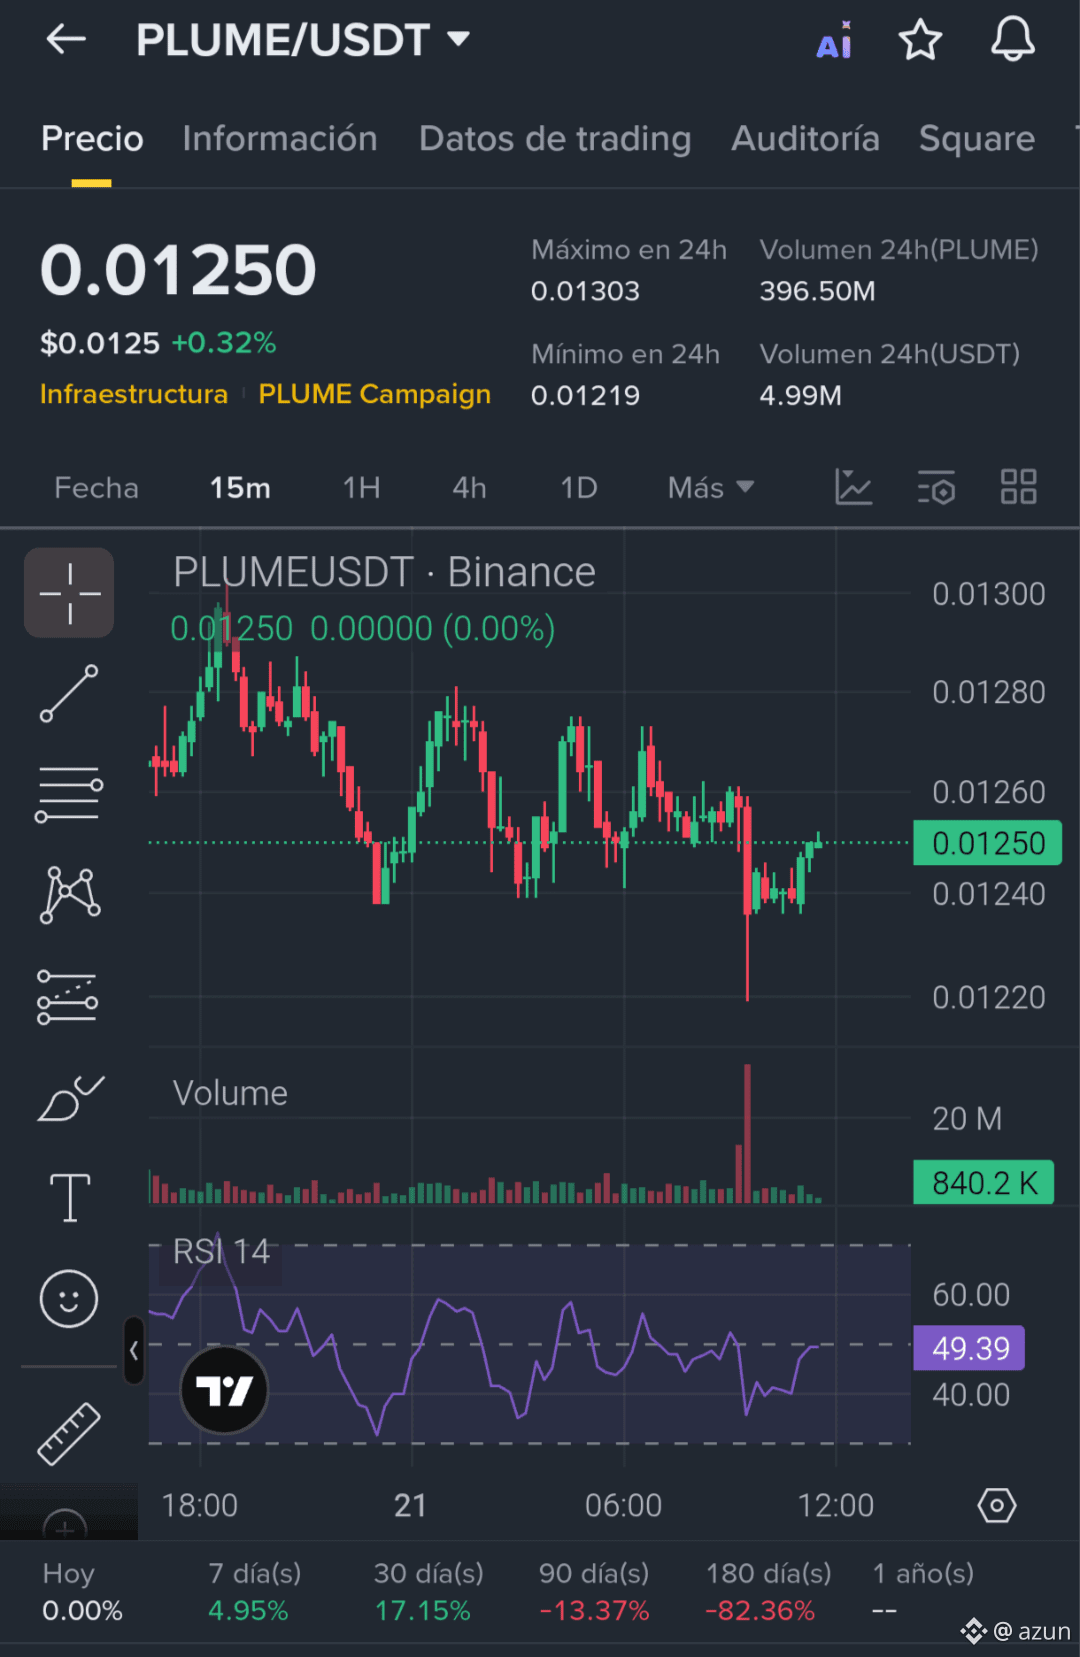1080x1657 pixels.
Task: Open the Auditoría tab
Action: [x=805, y=138]
